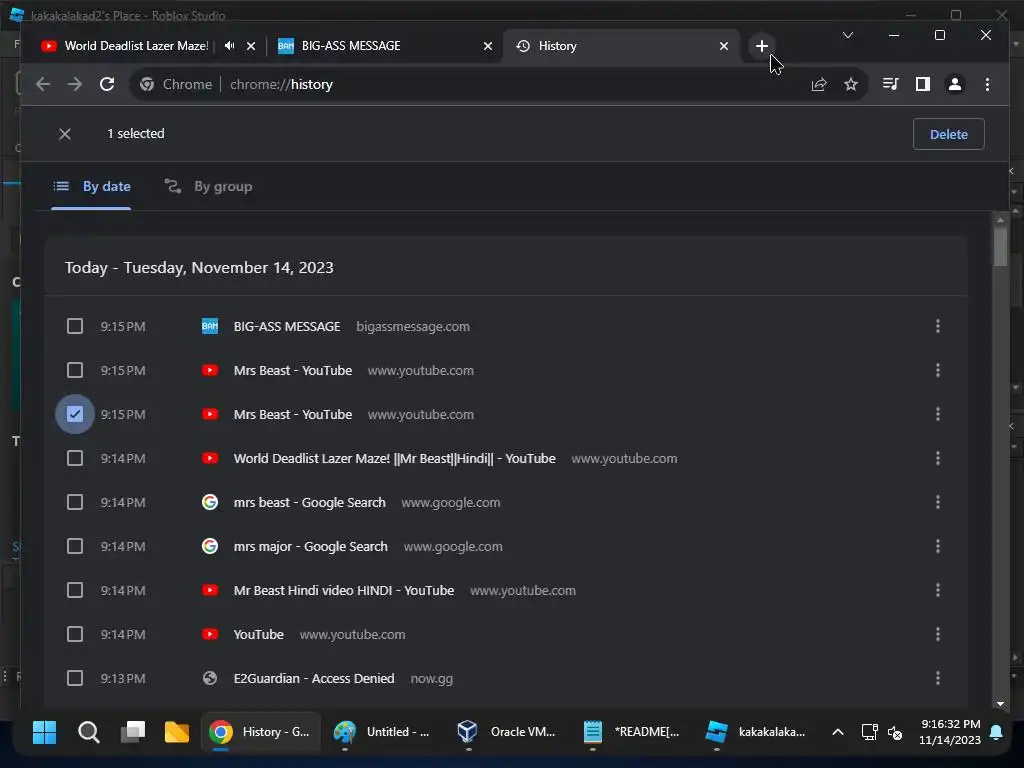Open more actions for checked Mrs Beast entry
Viewport: 1024px width, 768px height.
938,414
